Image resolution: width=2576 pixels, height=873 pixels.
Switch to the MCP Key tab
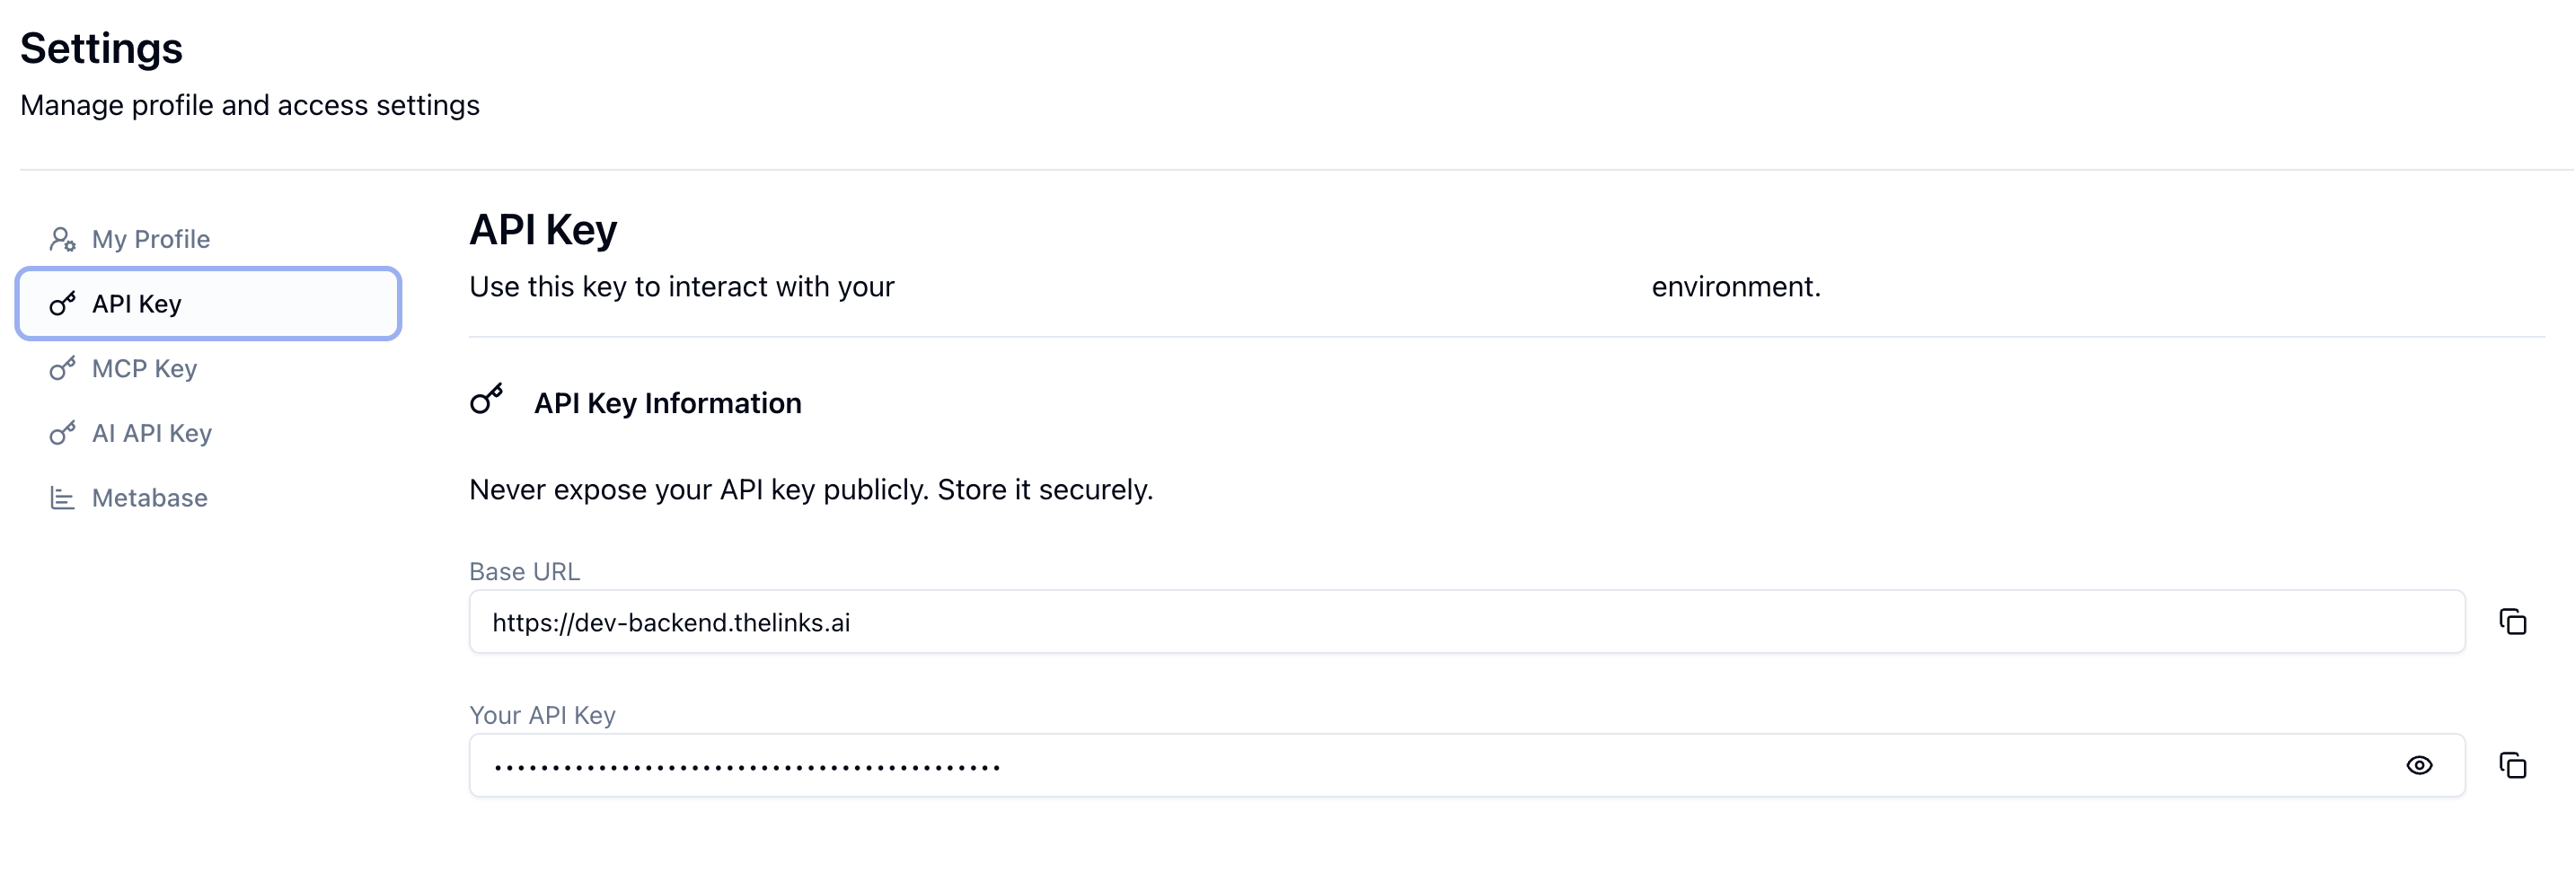(x=144, y=369)
